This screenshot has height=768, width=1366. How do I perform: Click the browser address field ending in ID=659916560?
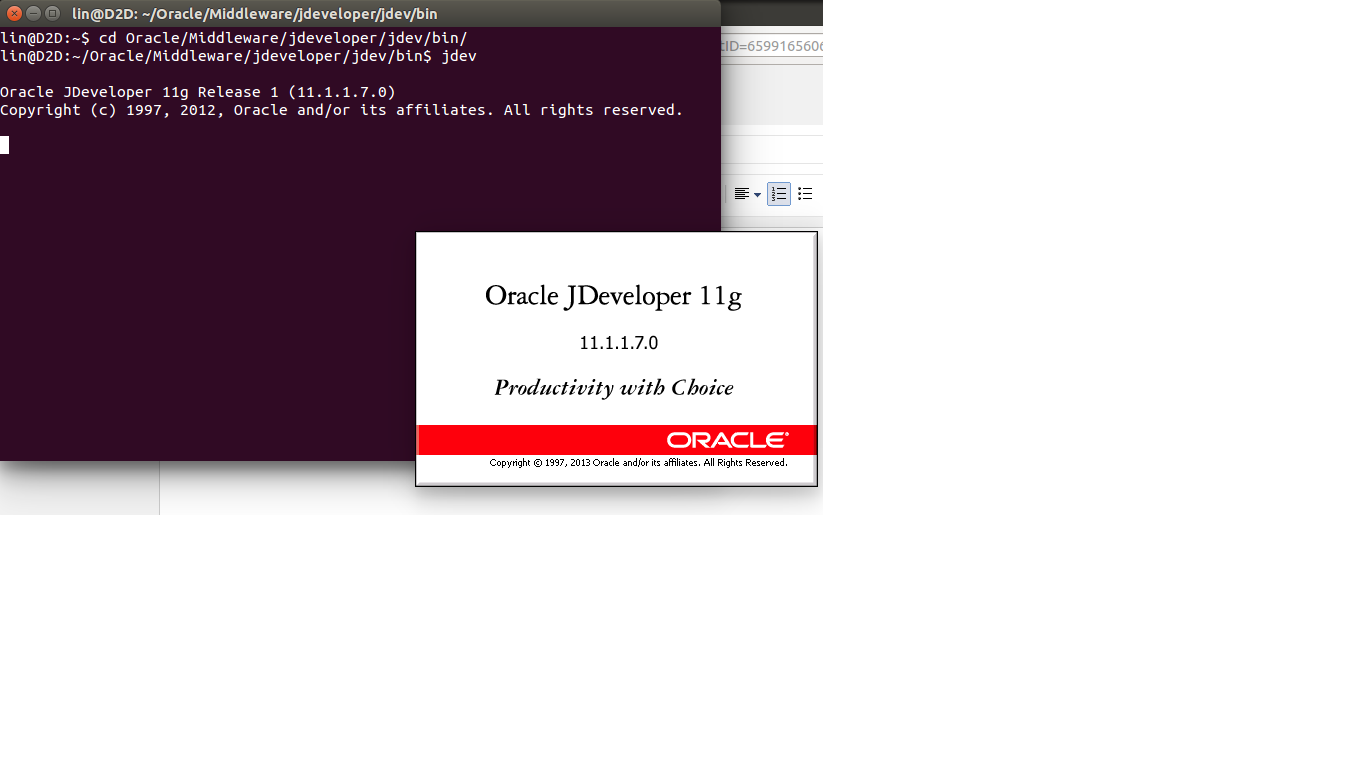(x=771, y=46)
